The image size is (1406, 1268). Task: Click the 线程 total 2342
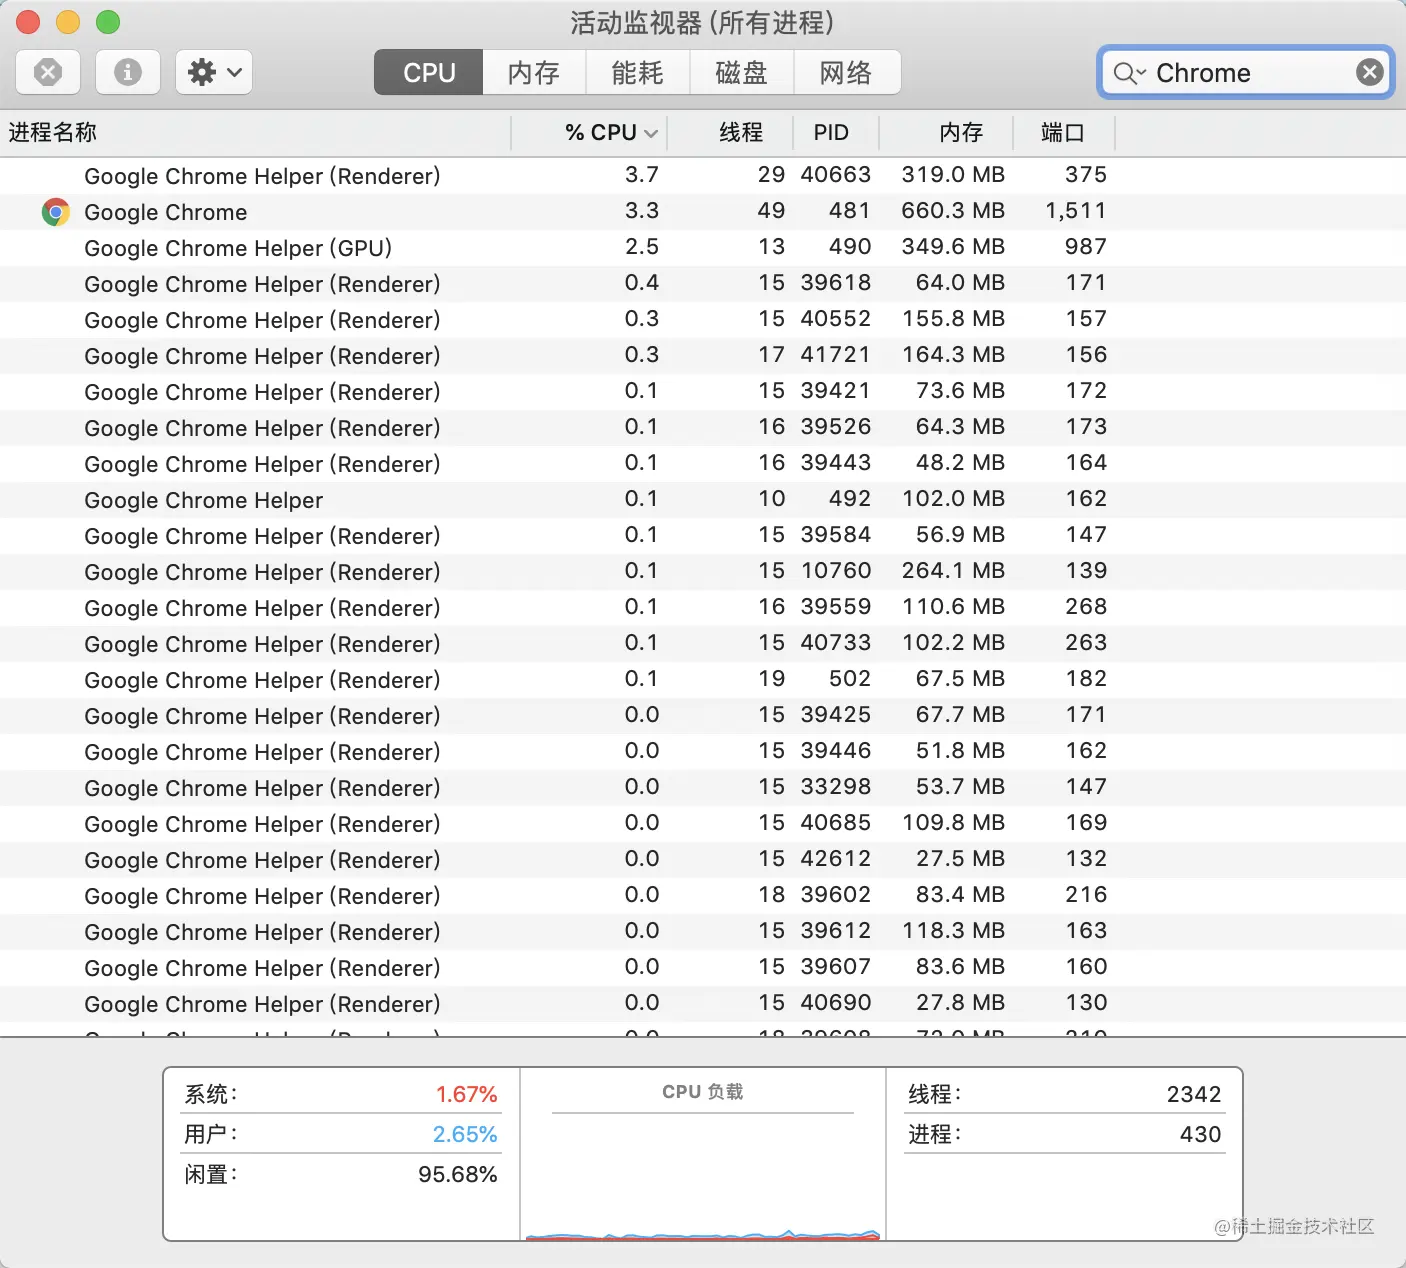[1194, 1094]
